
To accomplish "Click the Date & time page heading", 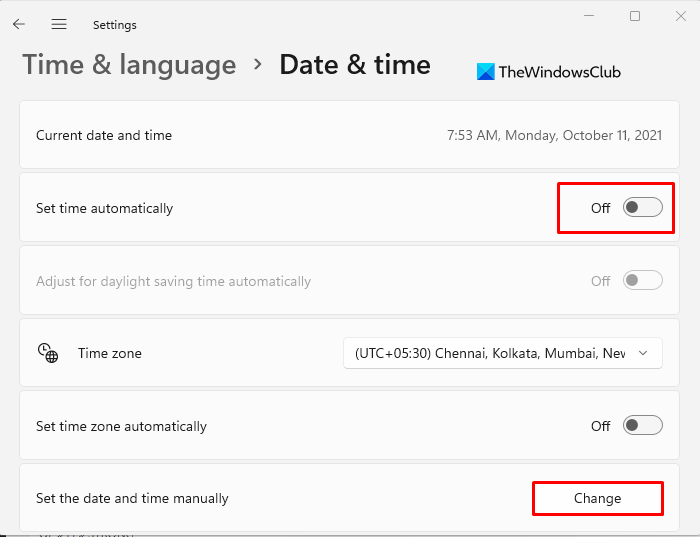I will pyautogui.click(x=355, y=65).
